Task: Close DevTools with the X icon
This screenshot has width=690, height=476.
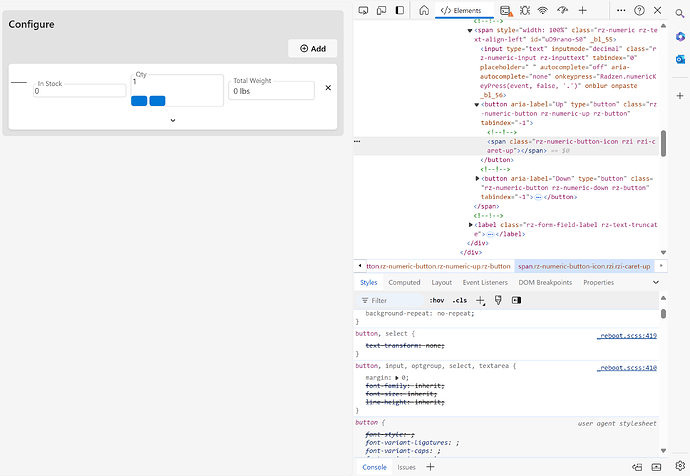Action: (x=657, y=10)
